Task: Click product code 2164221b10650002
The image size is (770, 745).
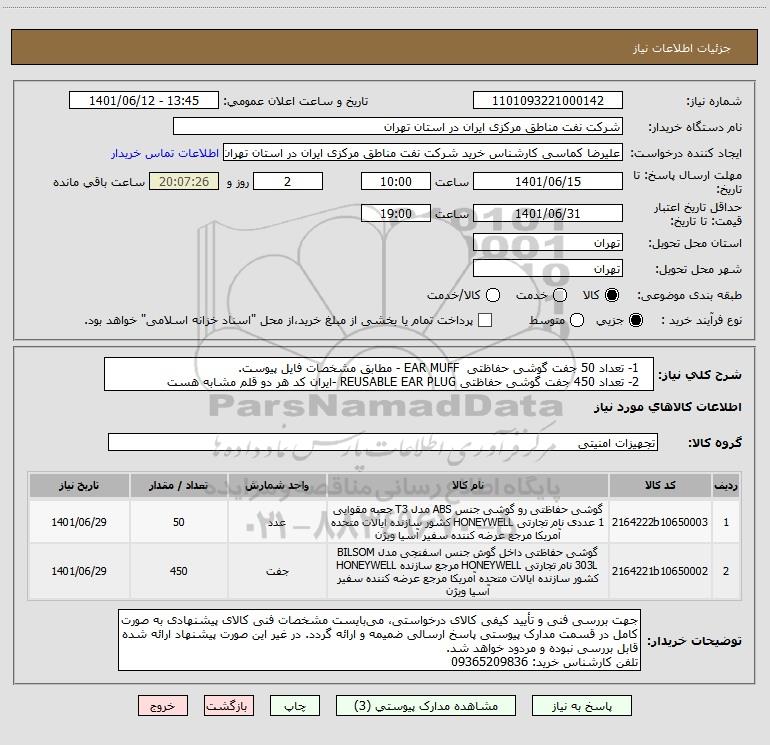Action: (x=660, y=571)
